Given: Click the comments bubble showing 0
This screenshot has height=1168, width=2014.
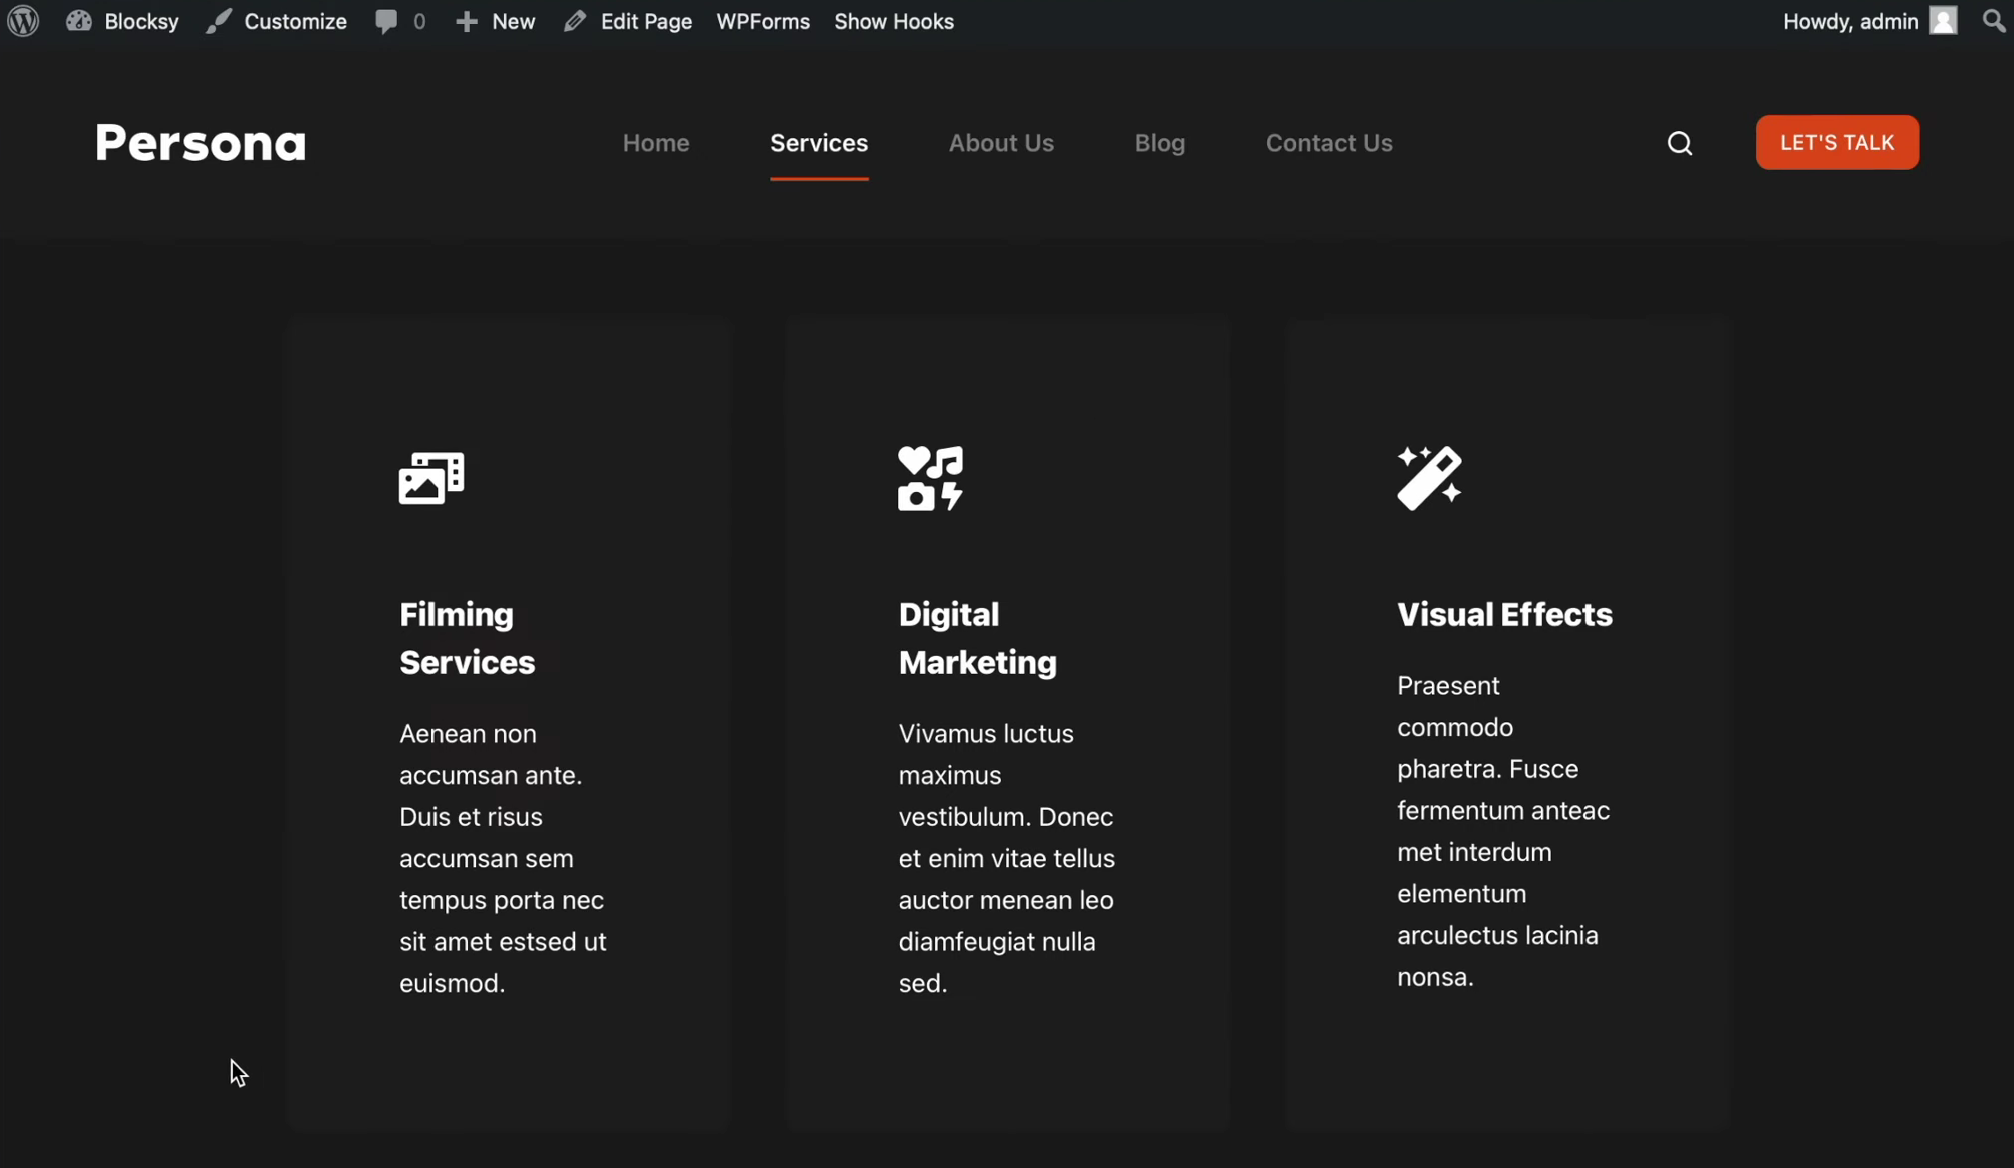Looking at the screenshot, I should tap(398, 21).
